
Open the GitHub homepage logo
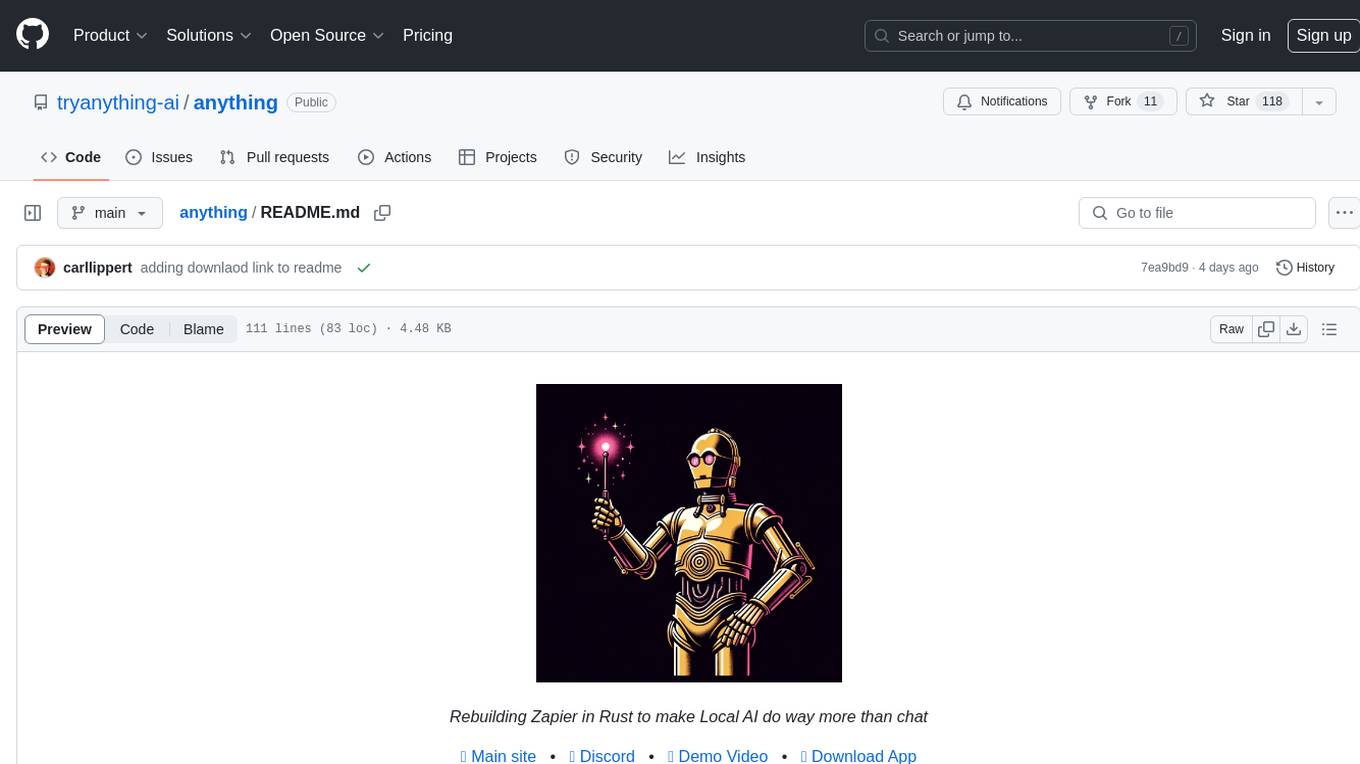coord(32,35)
